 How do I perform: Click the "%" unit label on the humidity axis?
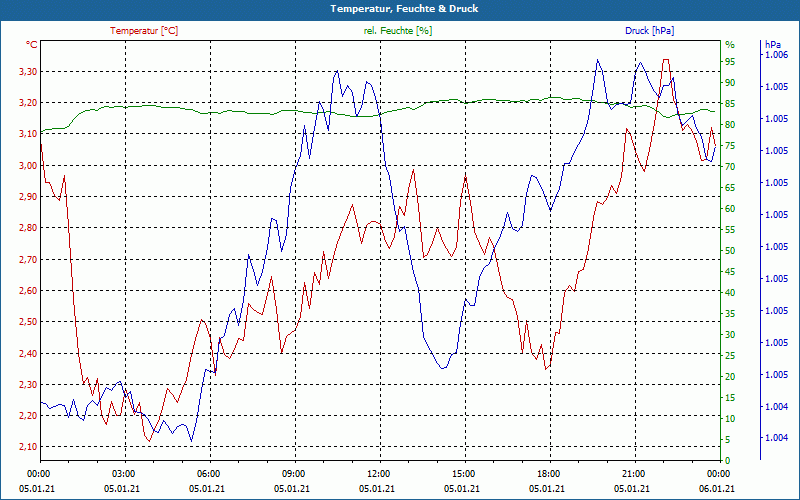(x=730, y=45)
